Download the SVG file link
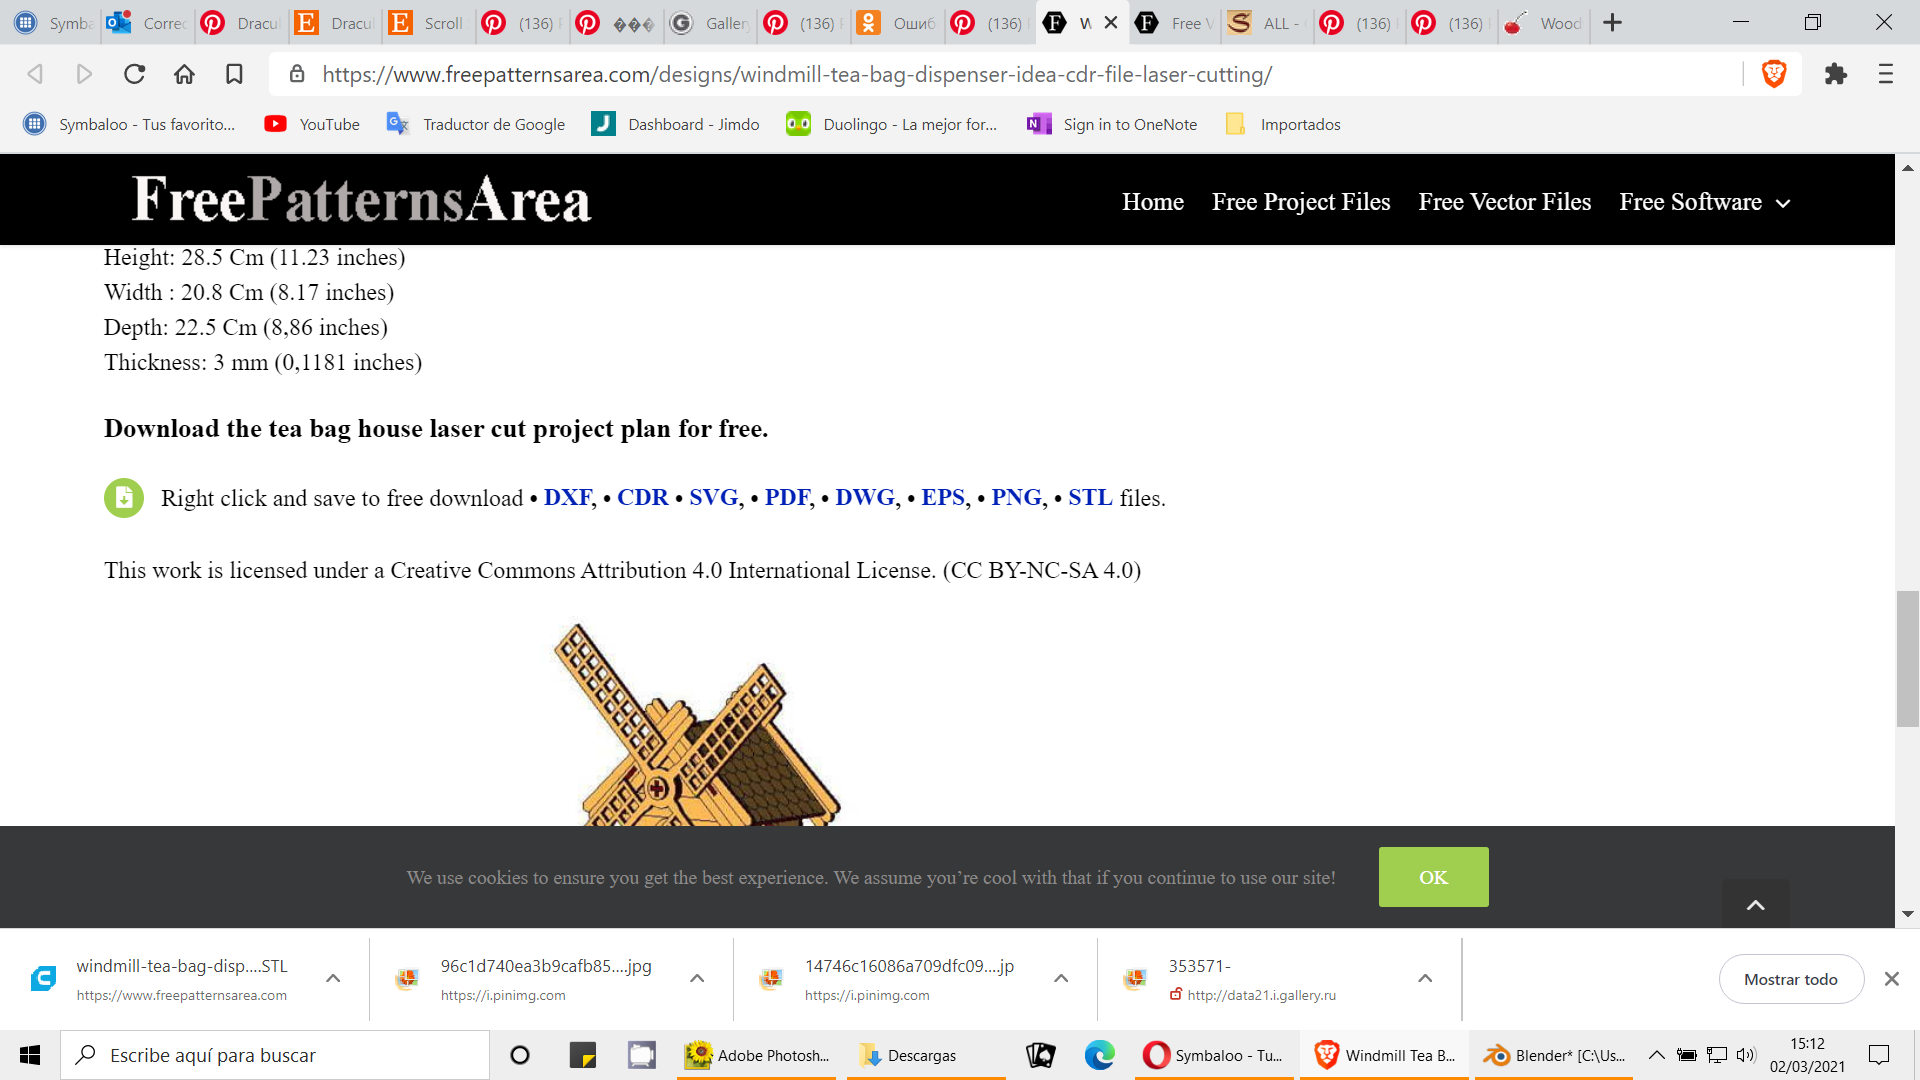This screenshot has width=1920, height=1080. click(x=713, y=497)
